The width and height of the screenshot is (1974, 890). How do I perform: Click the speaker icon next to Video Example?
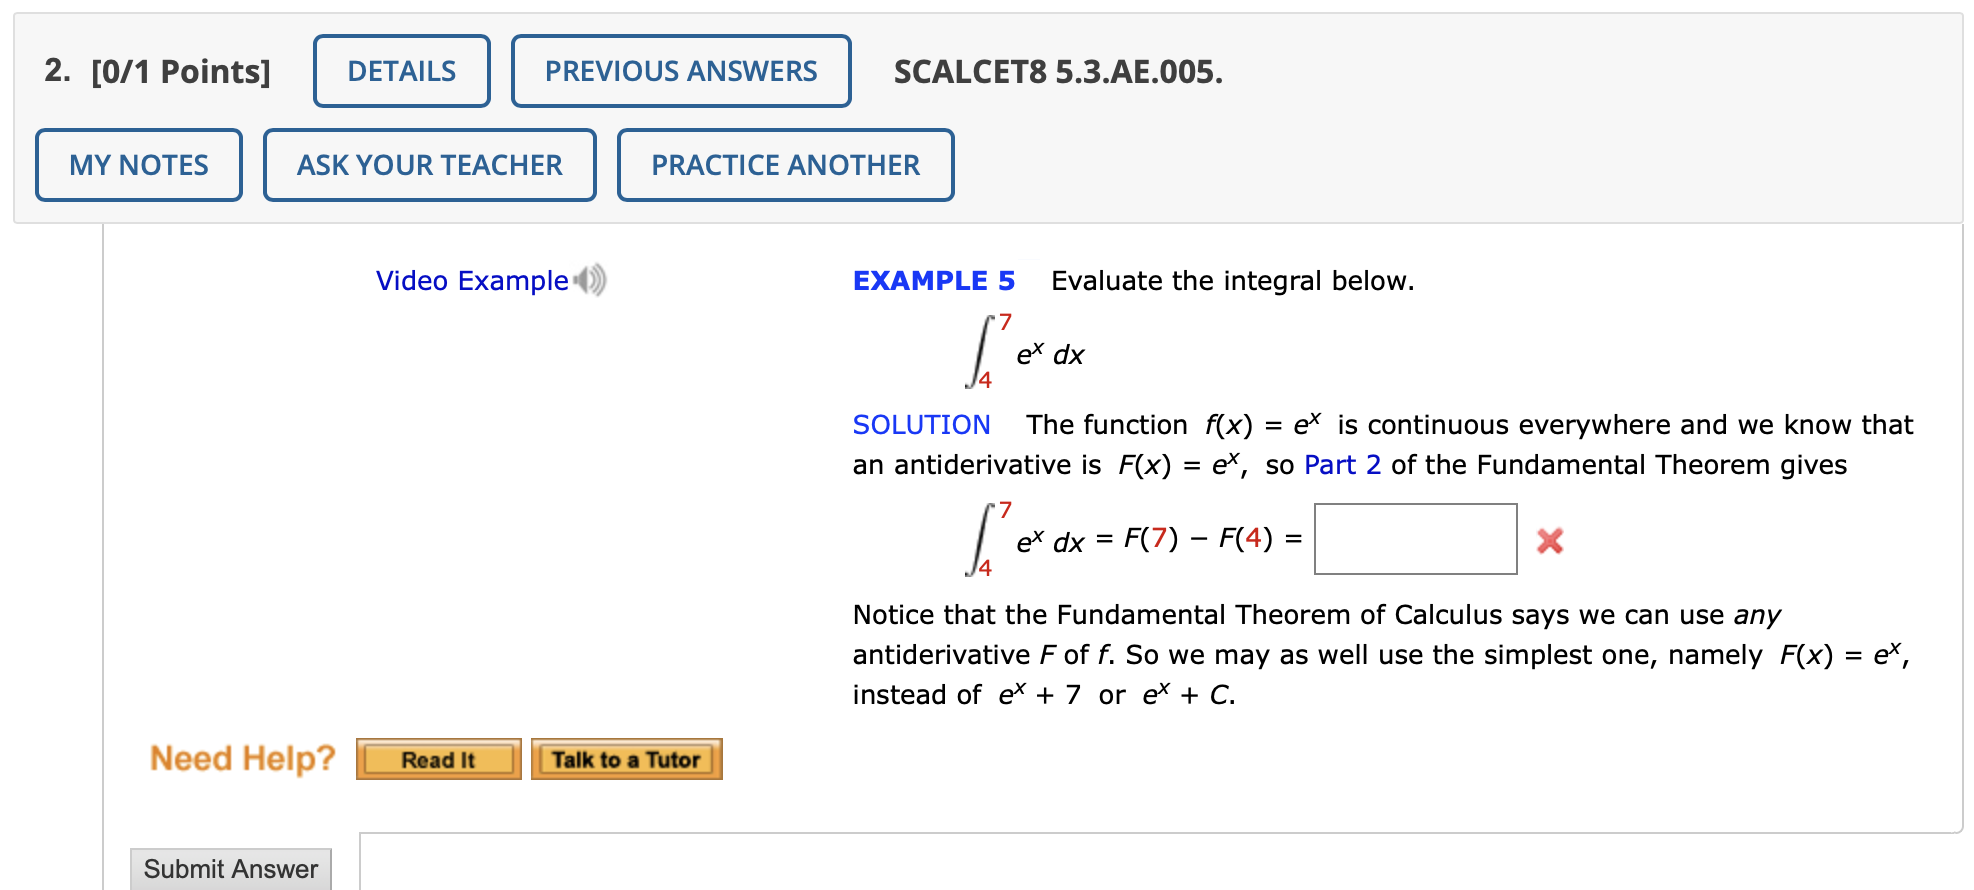click(588, 280)
